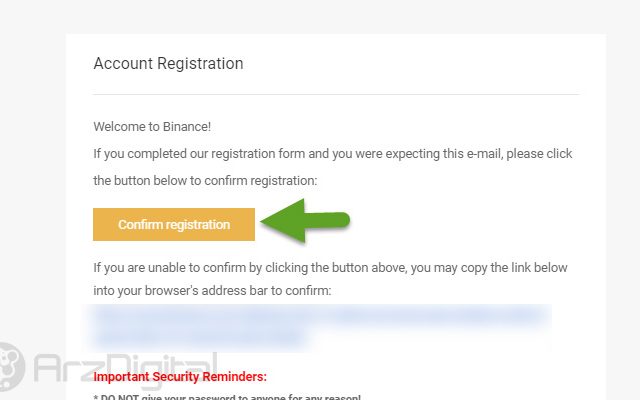Image resolution: width=640 pixels, height=400 pixels.
Task: Click the second line of the blurred link
Action: (x=199, y=338)
